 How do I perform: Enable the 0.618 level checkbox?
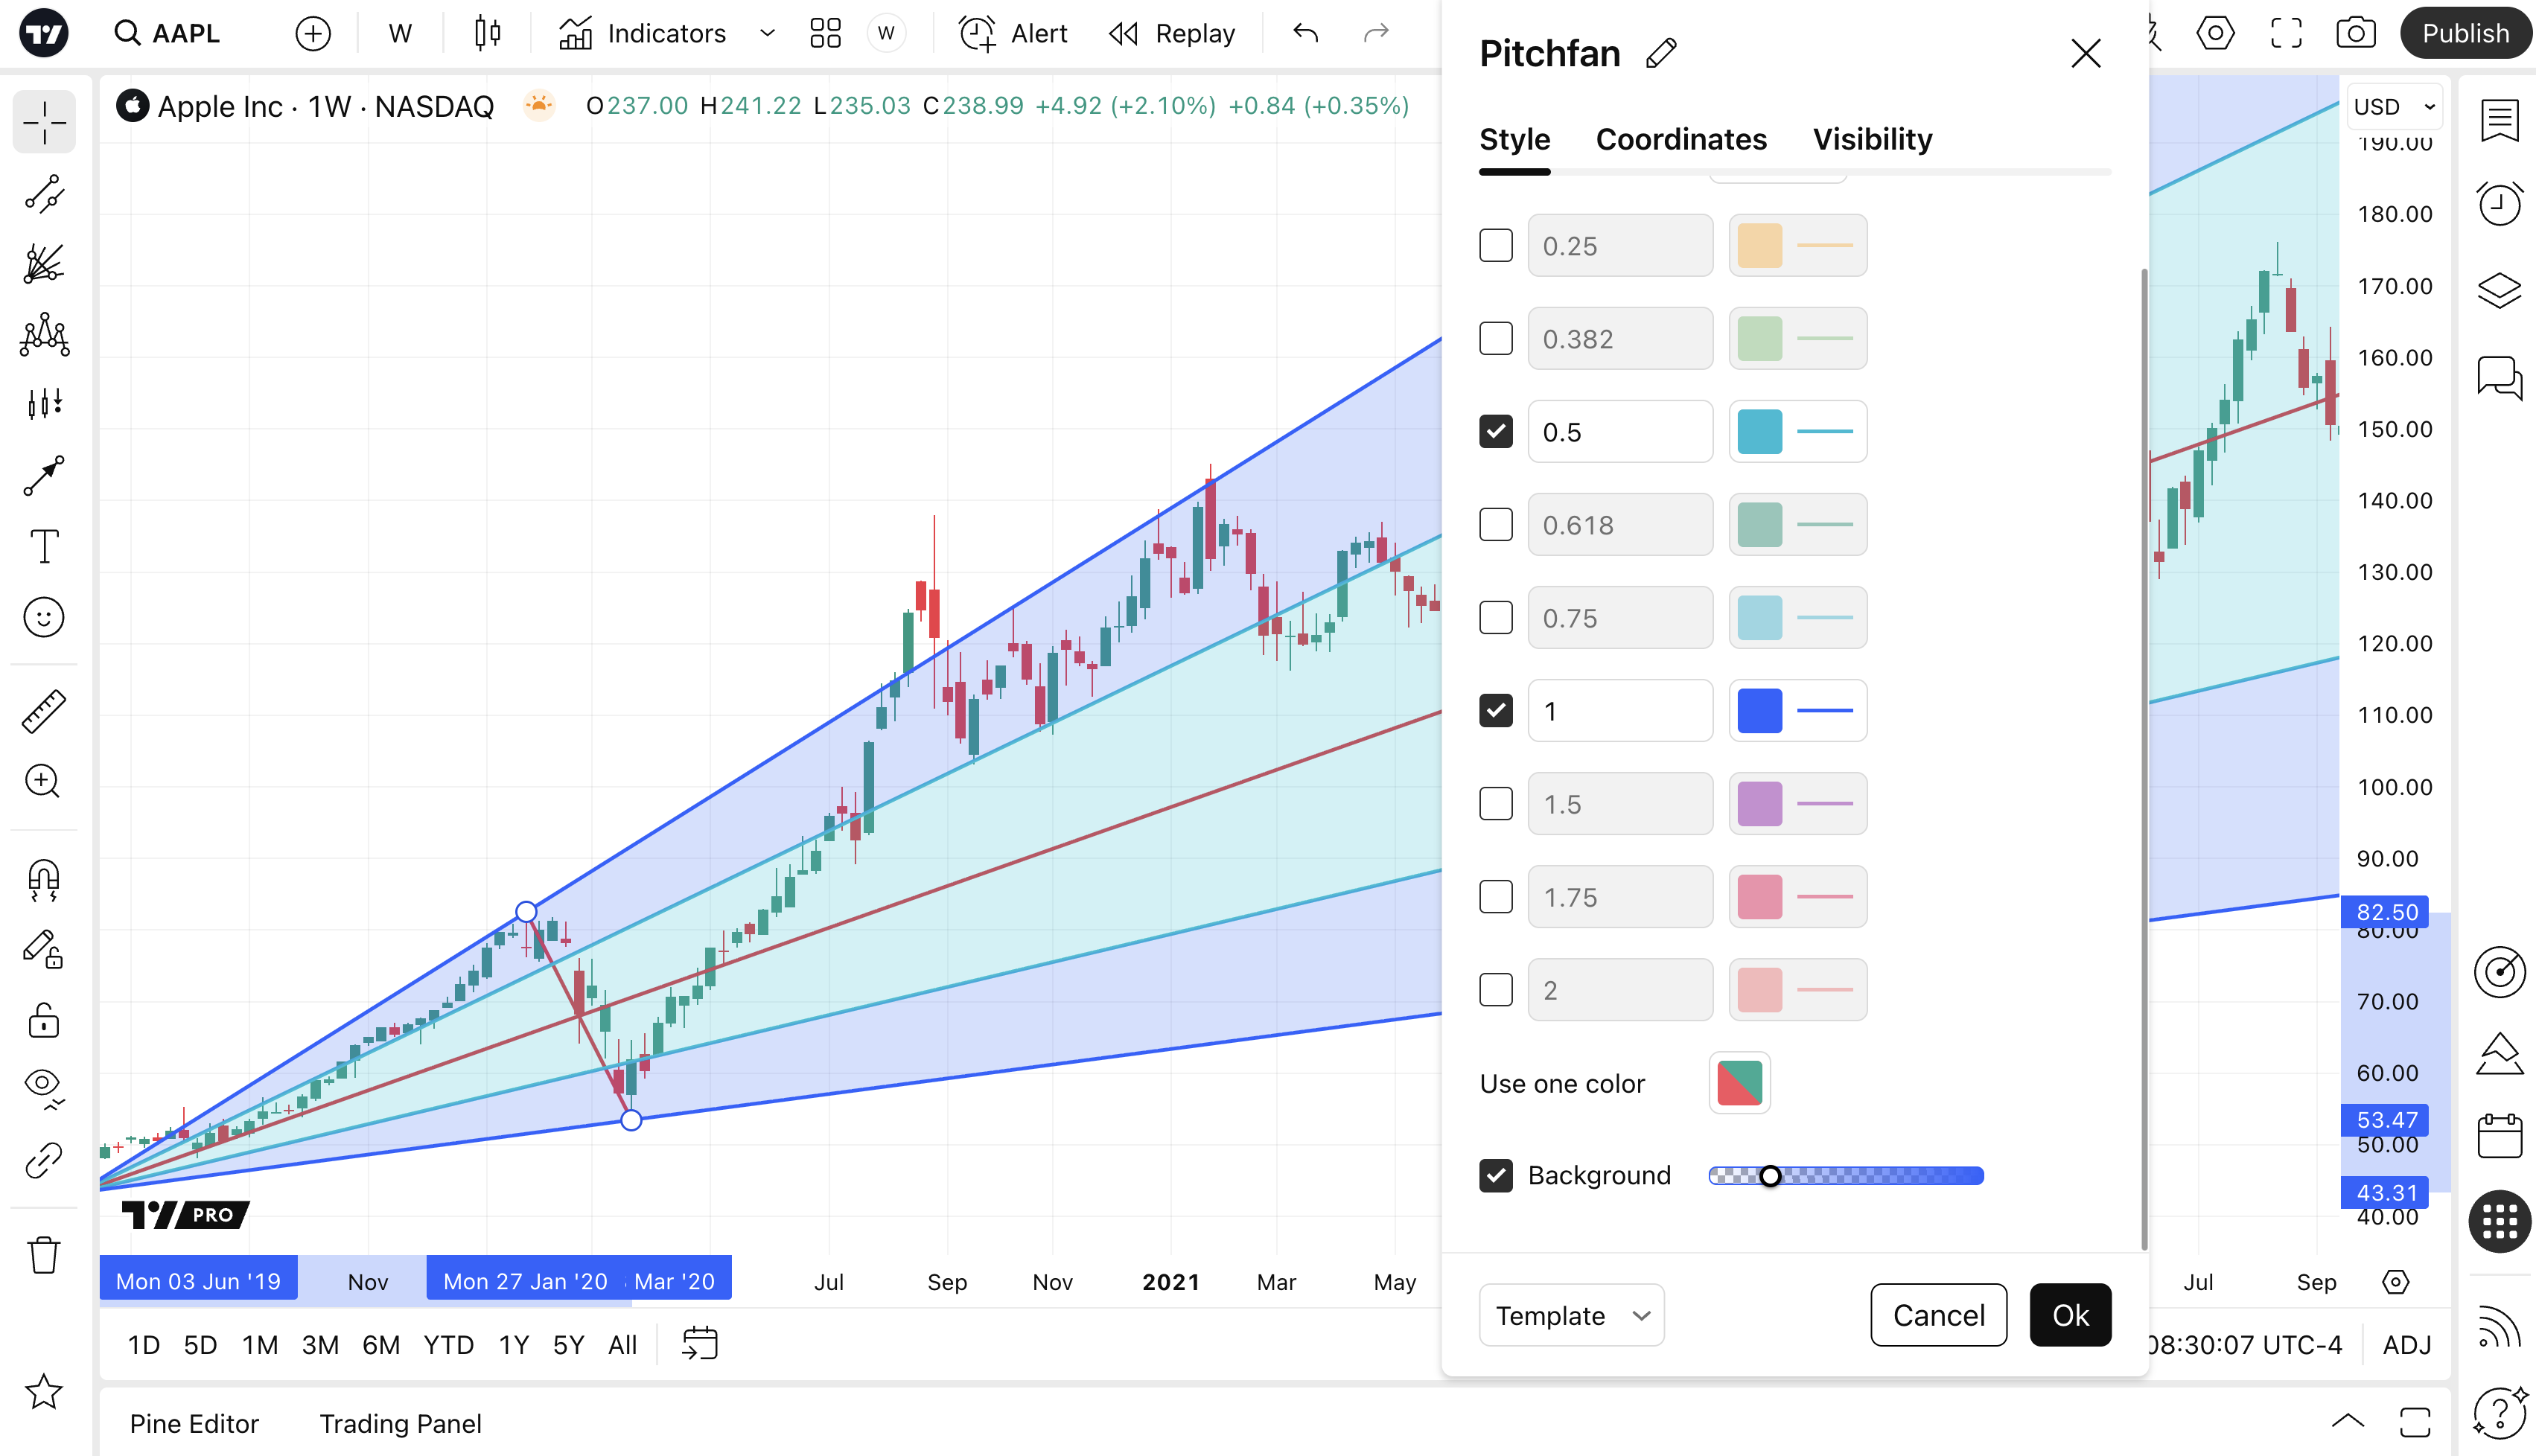1496,525
